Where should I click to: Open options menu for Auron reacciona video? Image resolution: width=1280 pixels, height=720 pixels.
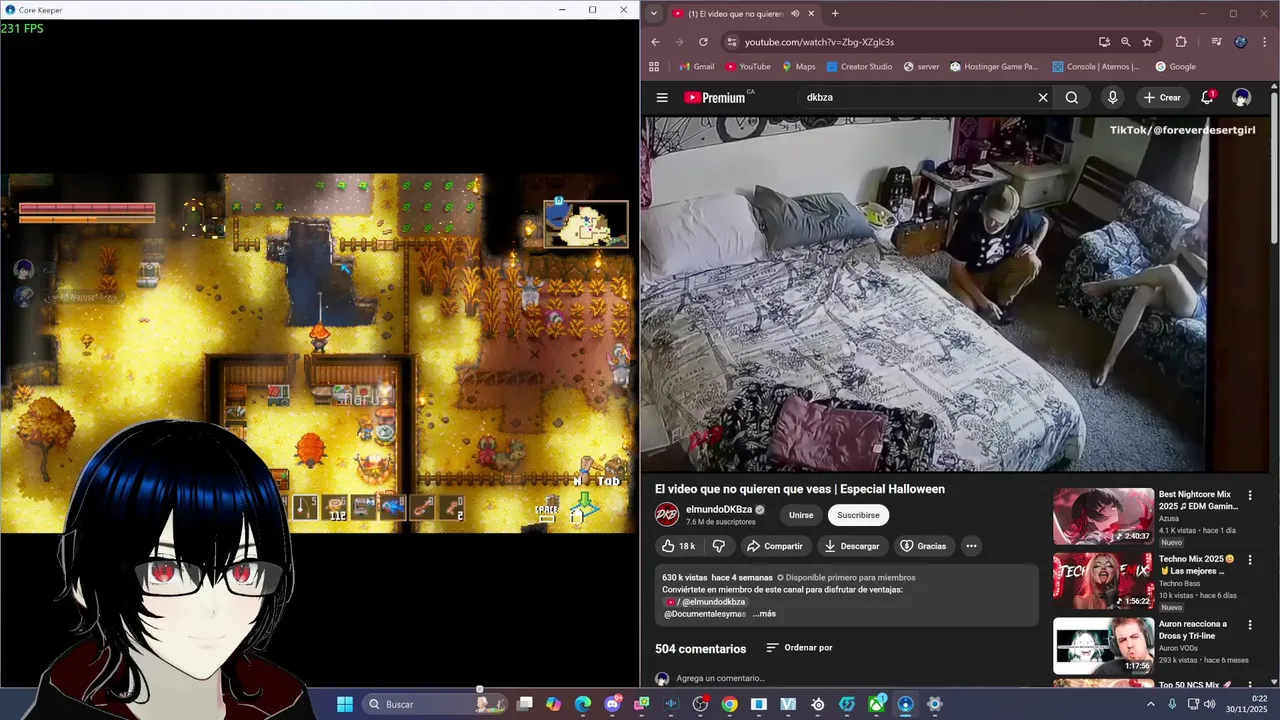coord(1249,625)
